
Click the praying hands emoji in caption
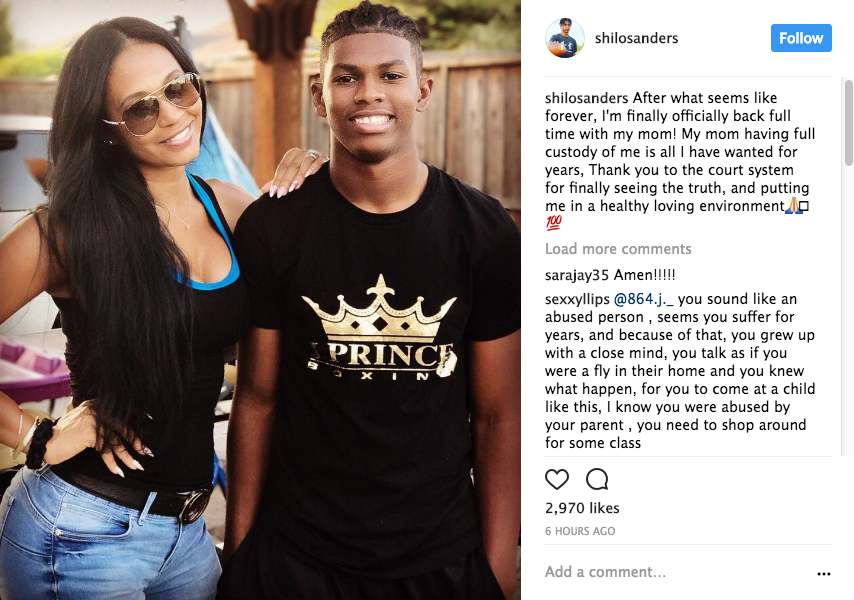coord(793,206)
